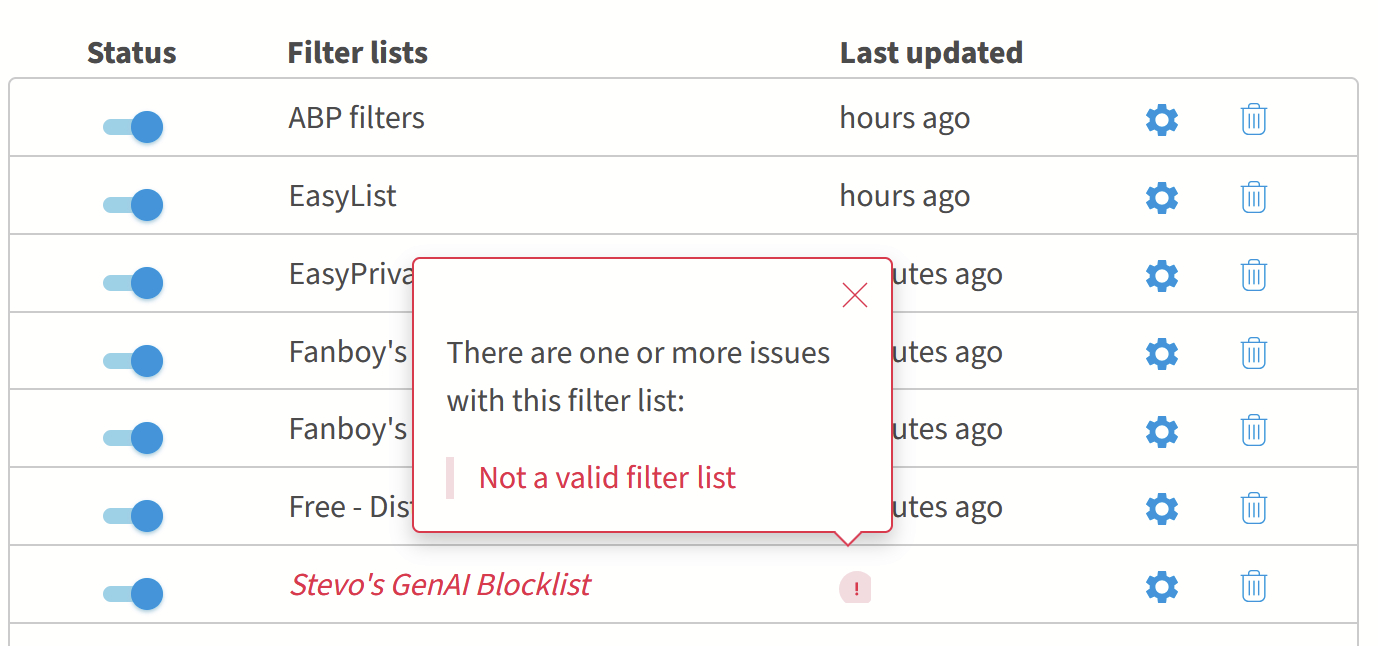Click the Stevo's GenAI Blocklist name
Viewport: 1378px width, 646px height.
[440, 585]
